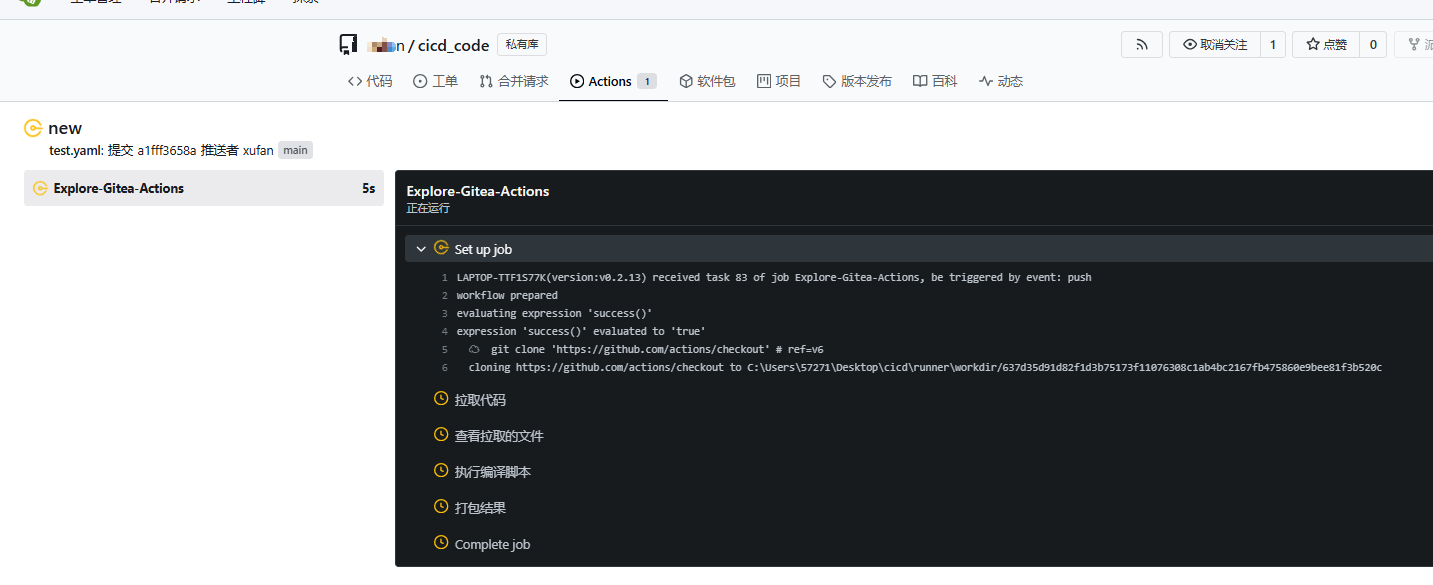Switch to the 代码 tab

(x=370, y=81)
